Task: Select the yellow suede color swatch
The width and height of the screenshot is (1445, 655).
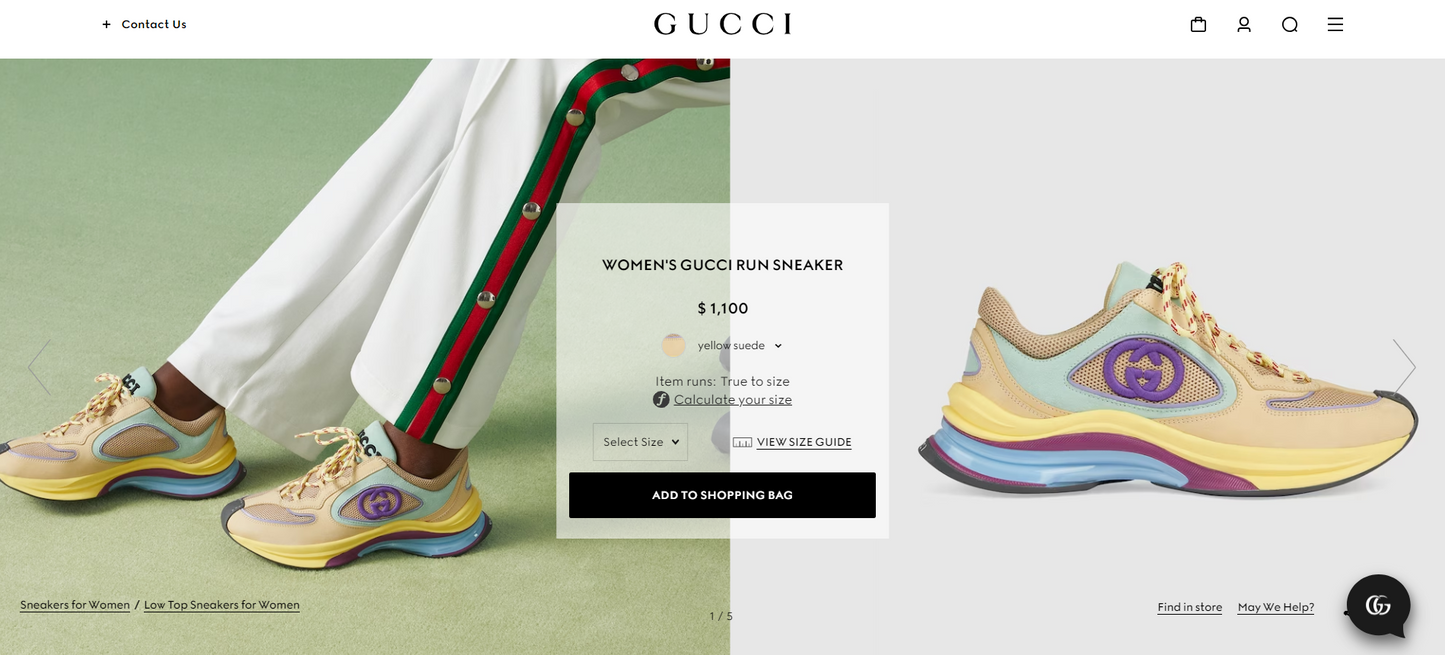Action: (674, 345)
